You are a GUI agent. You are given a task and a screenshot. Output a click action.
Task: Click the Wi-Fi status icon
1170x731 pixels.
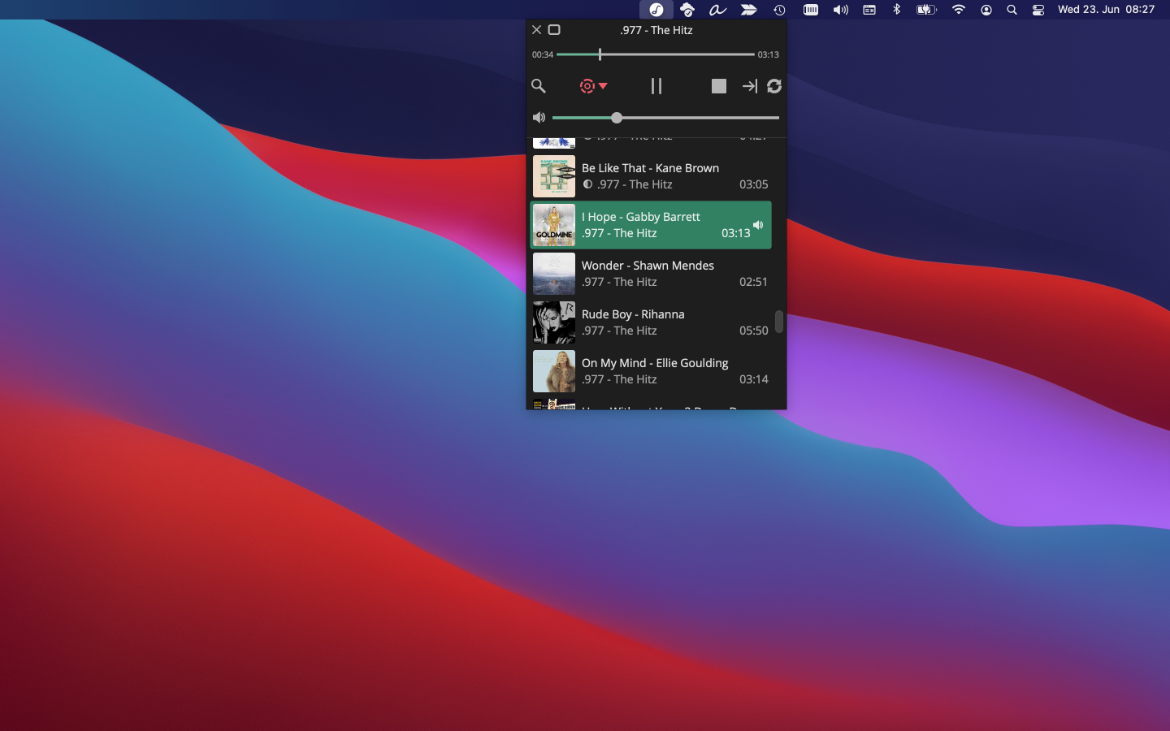pos(958,10)
